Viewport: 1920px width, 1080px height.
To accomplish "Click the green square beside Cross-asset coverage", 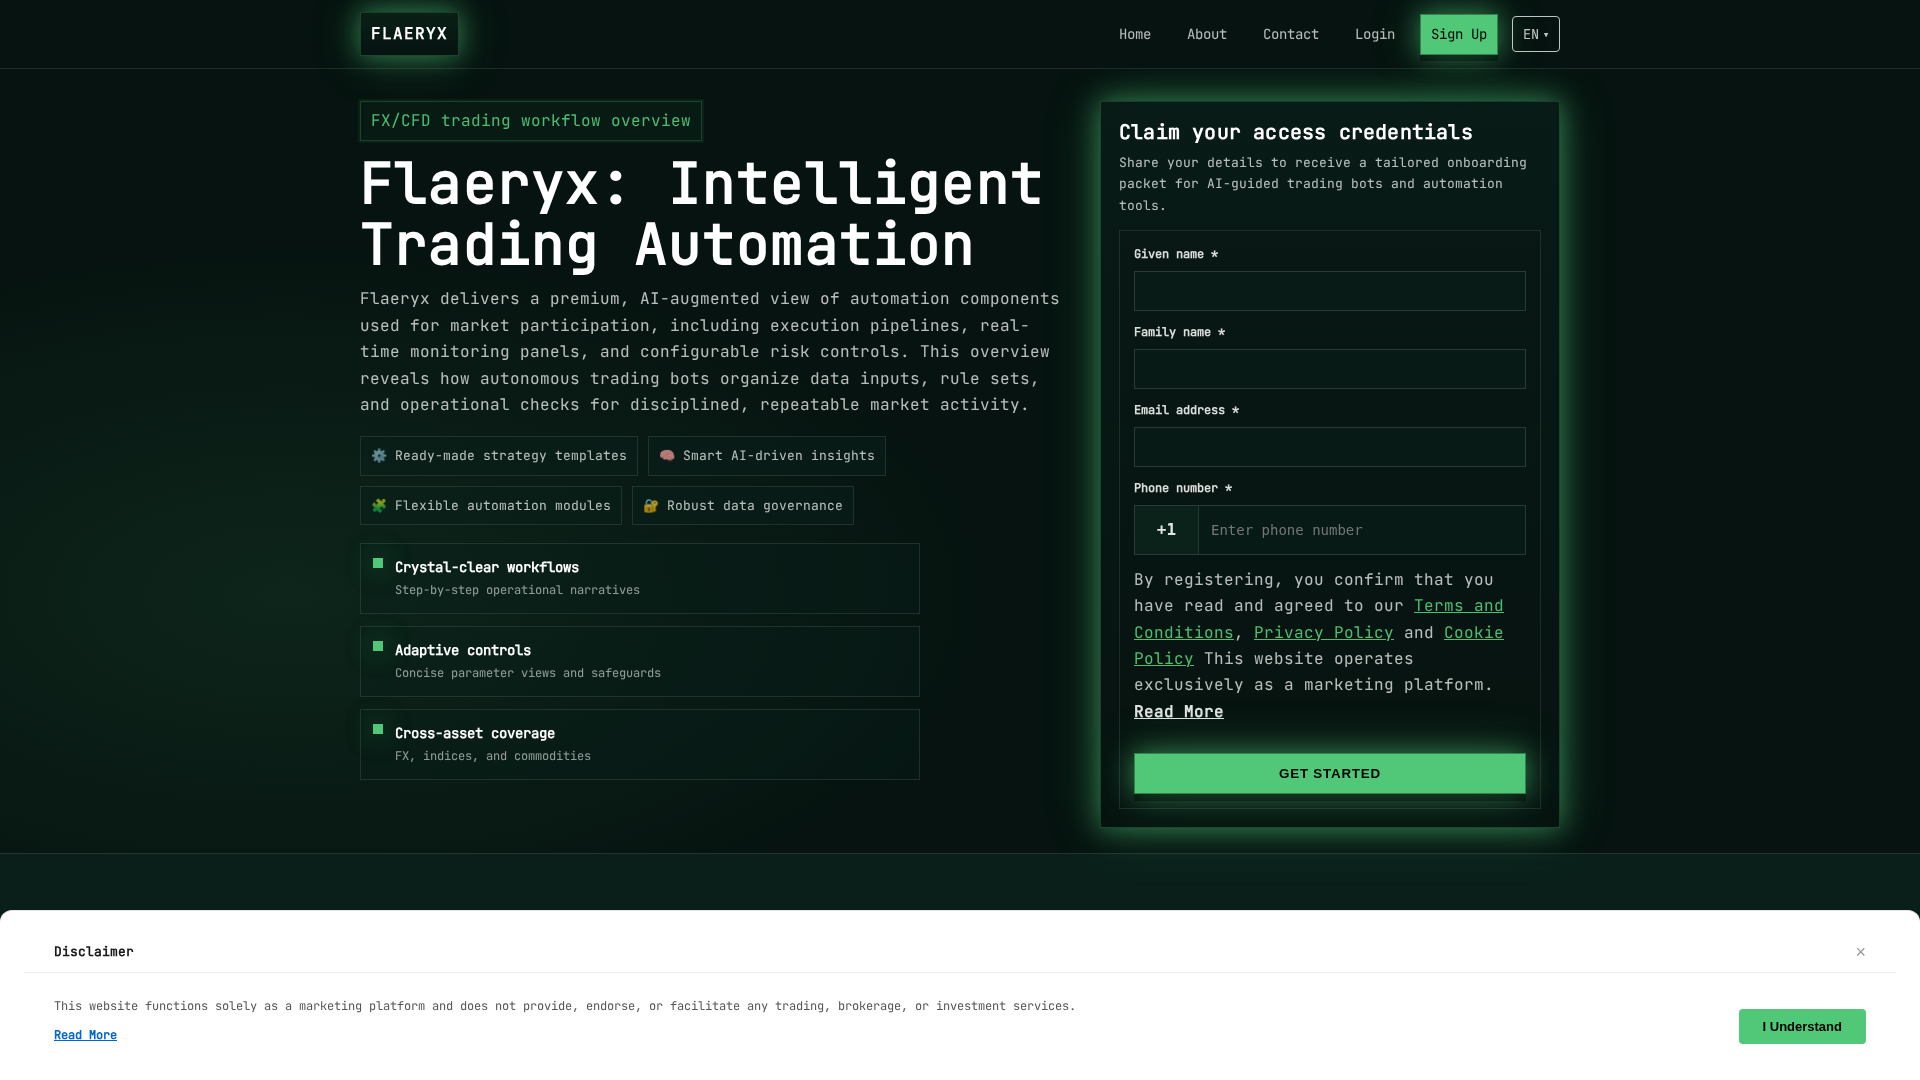I will (x=378, y=729).
